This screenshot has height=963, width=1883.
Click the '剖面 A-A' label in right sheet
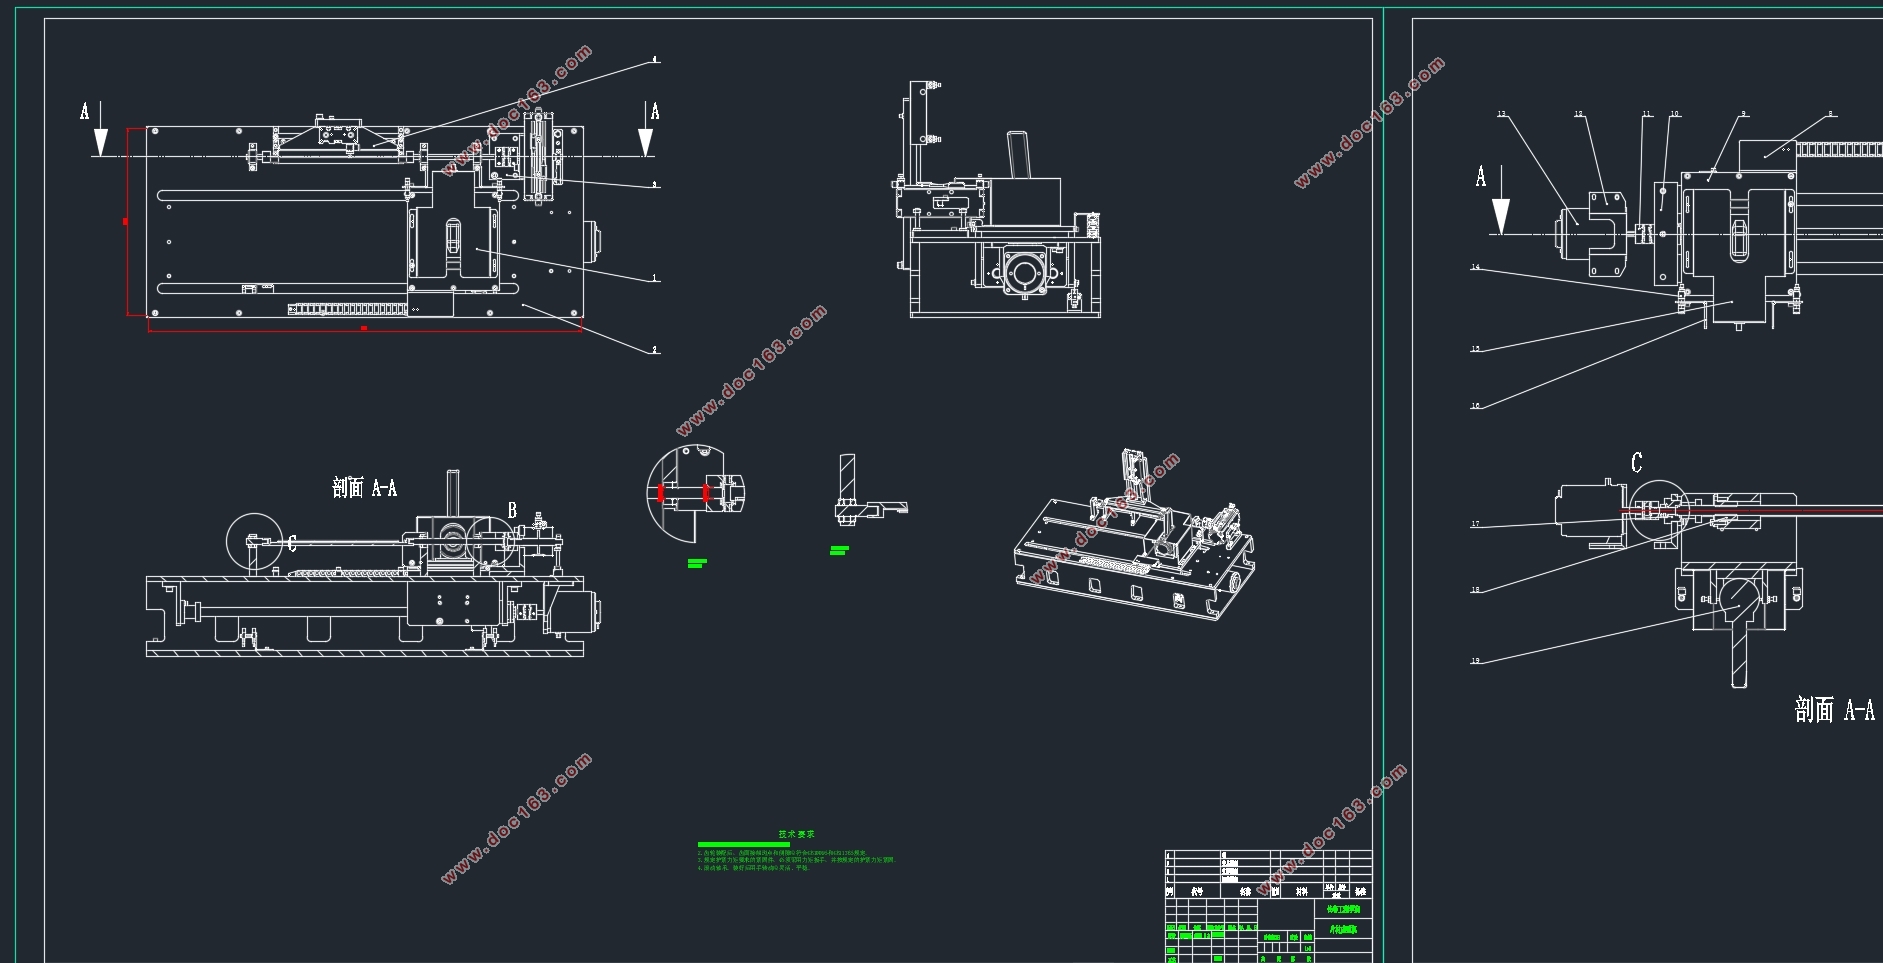tap(1835, 710)
